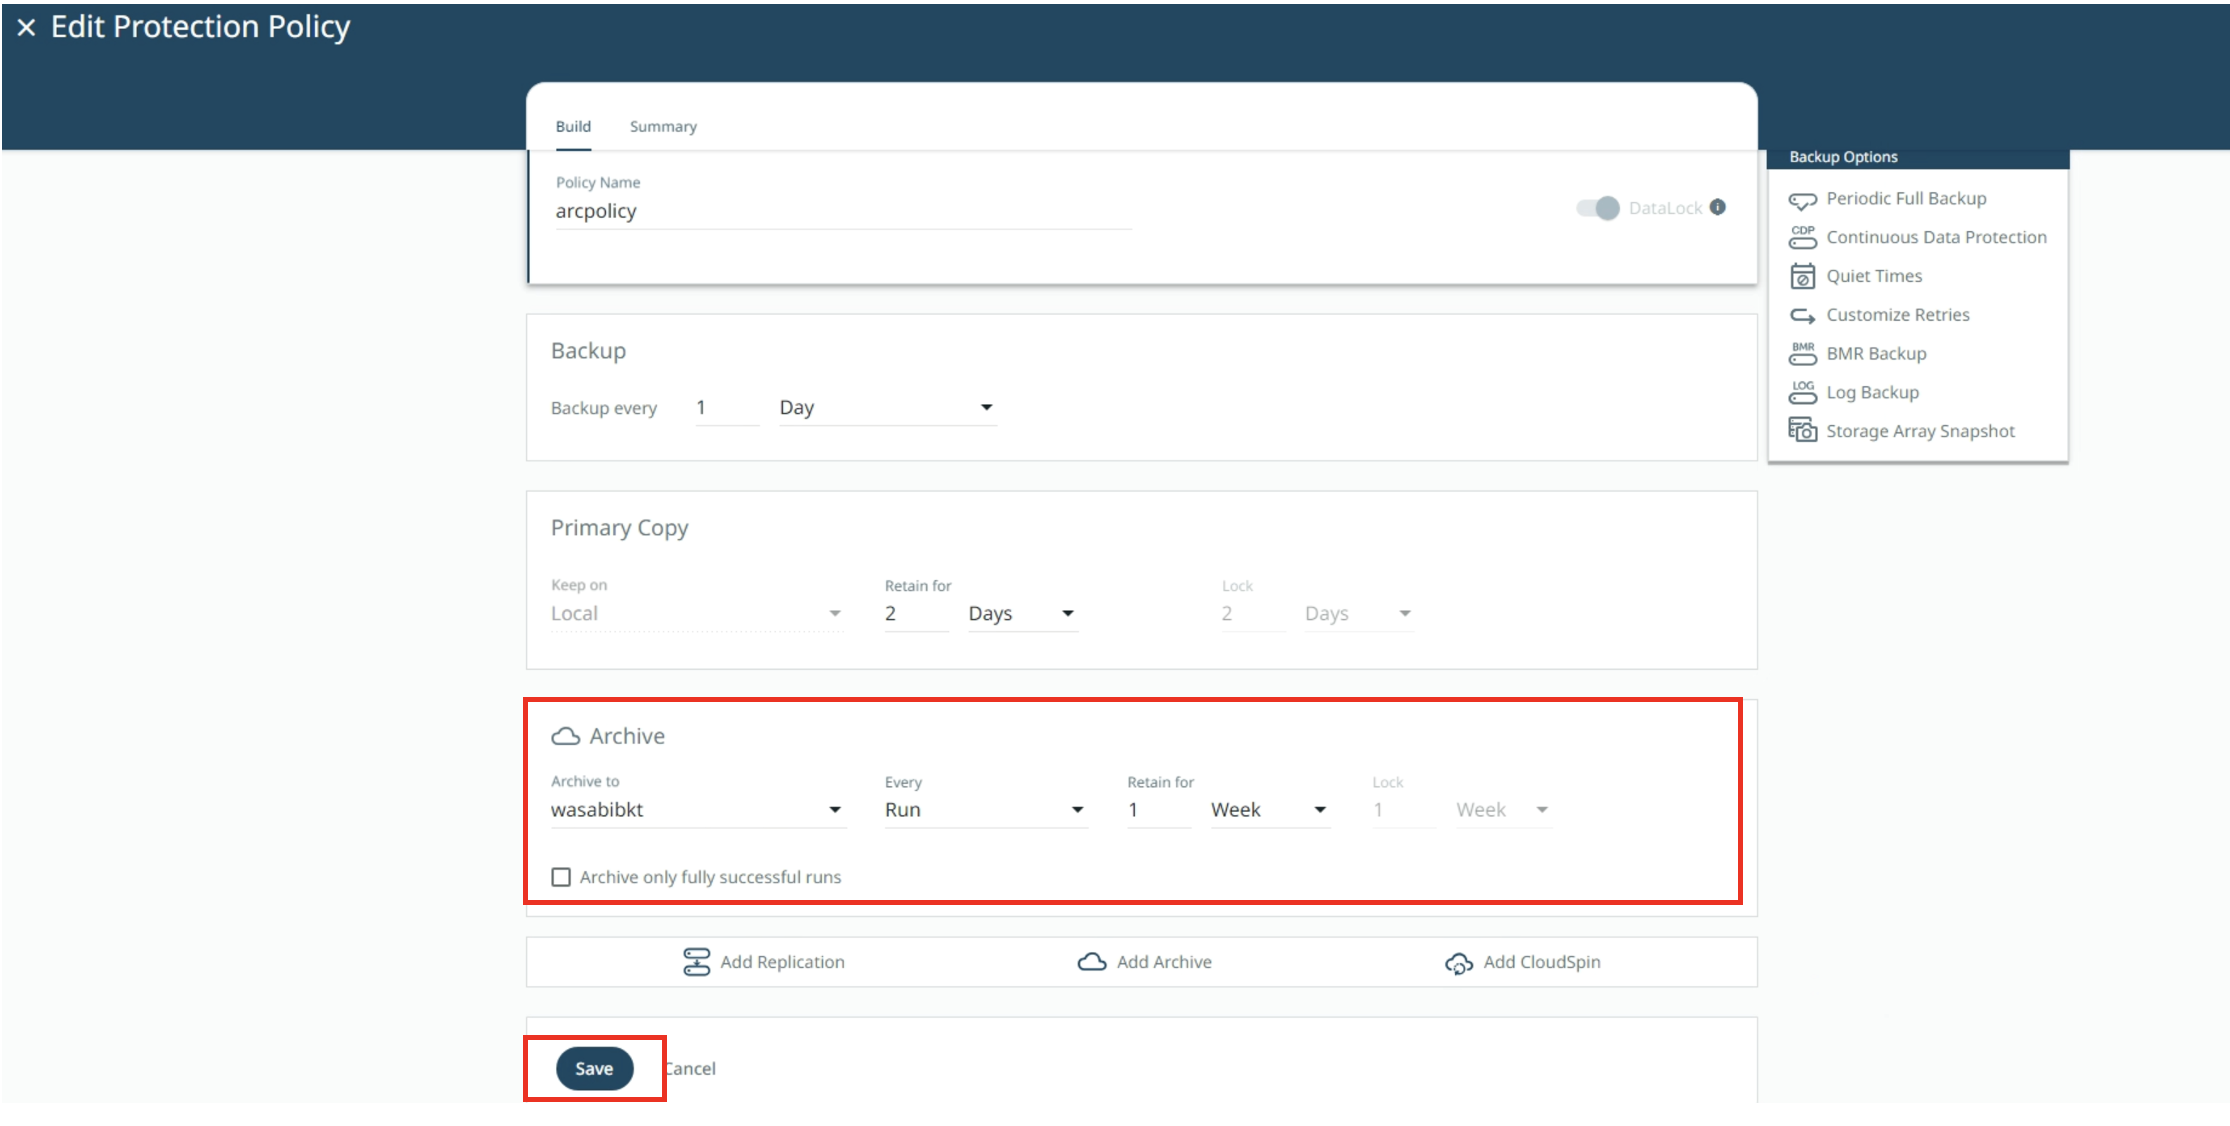Open the Backup every Day dropdown
2230x1126 pixels.
click(887, 408)
